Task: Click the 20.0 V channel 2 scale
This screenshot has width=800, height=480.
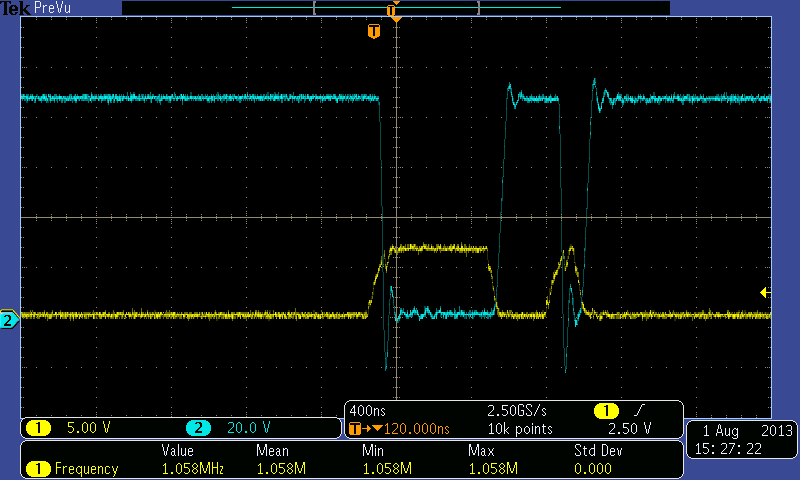Action: click(x=248, y=427)
